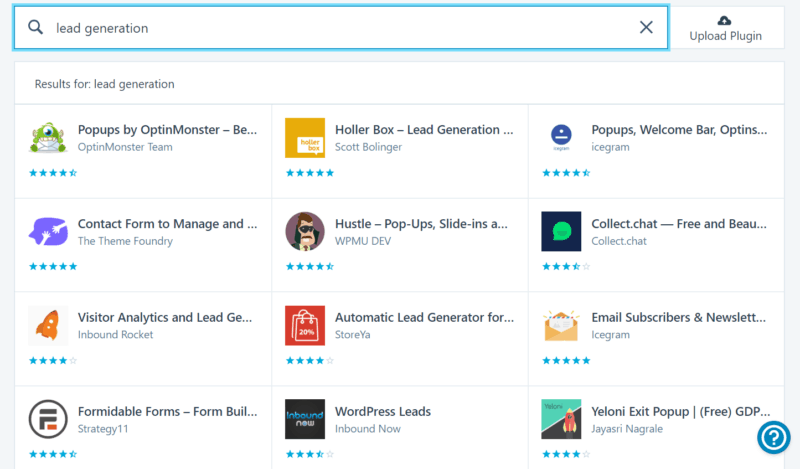Open Automatic Lead Generator plugin title
Image resolution: width=800 pixels, height=469 pixels.
[424, 317]
